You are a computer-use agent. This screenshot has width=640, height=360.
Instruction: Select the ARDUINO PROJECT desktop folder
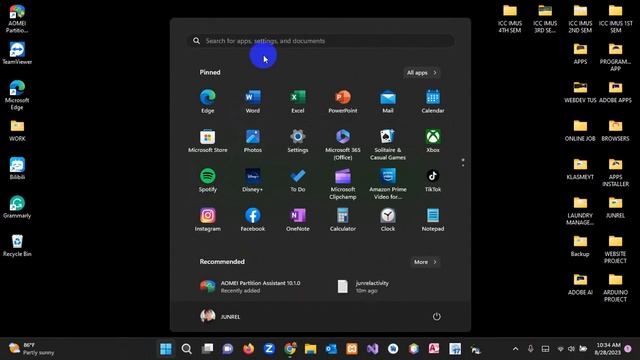(x=615, y=288)
